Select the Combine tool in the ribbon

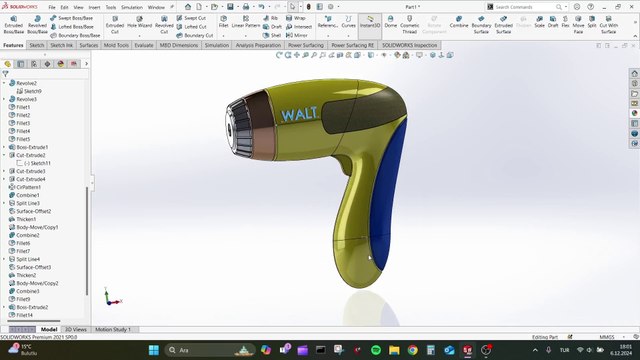459,22
